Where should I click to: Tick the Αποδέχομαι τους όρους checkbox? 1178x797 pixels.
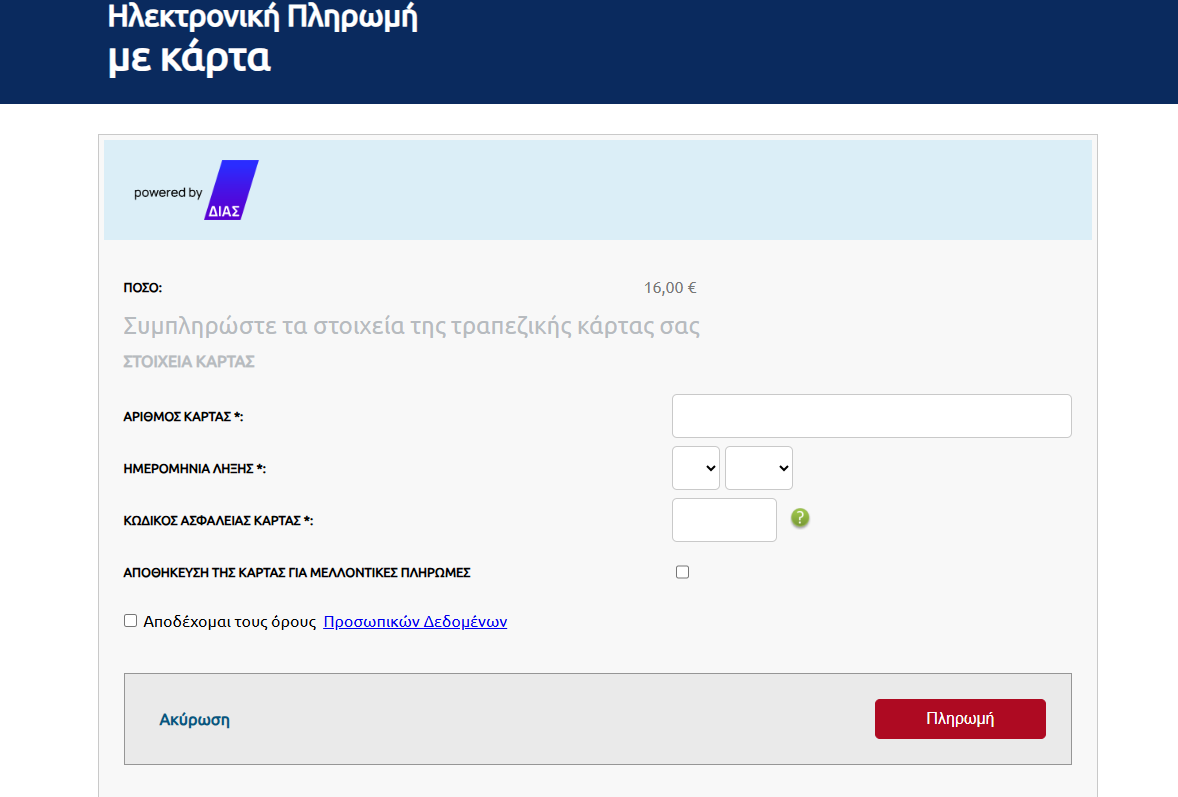(130, 620)
